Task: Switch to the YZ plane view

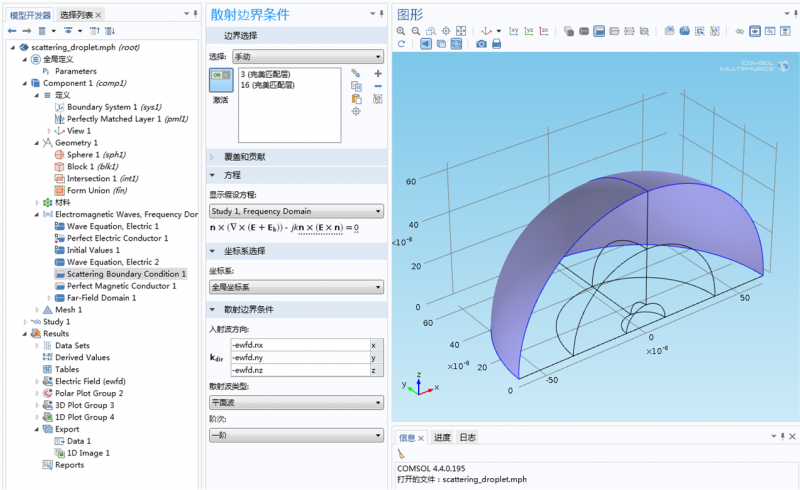Action: point(529,31)
